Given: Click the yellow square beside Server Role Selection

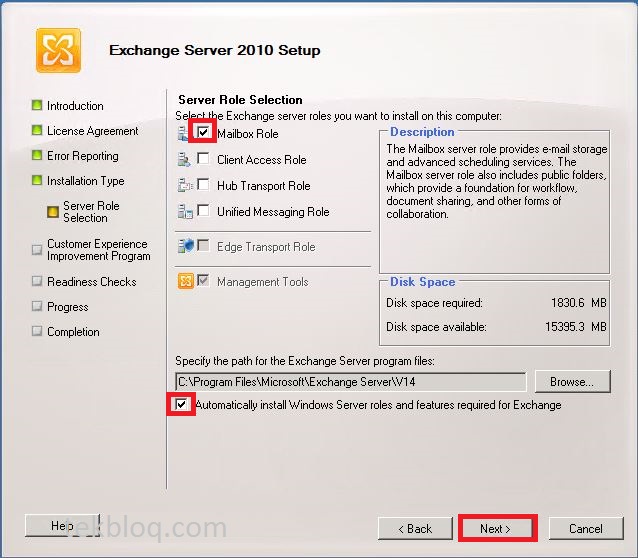Looking at the screenshot, I should [53, 212].
